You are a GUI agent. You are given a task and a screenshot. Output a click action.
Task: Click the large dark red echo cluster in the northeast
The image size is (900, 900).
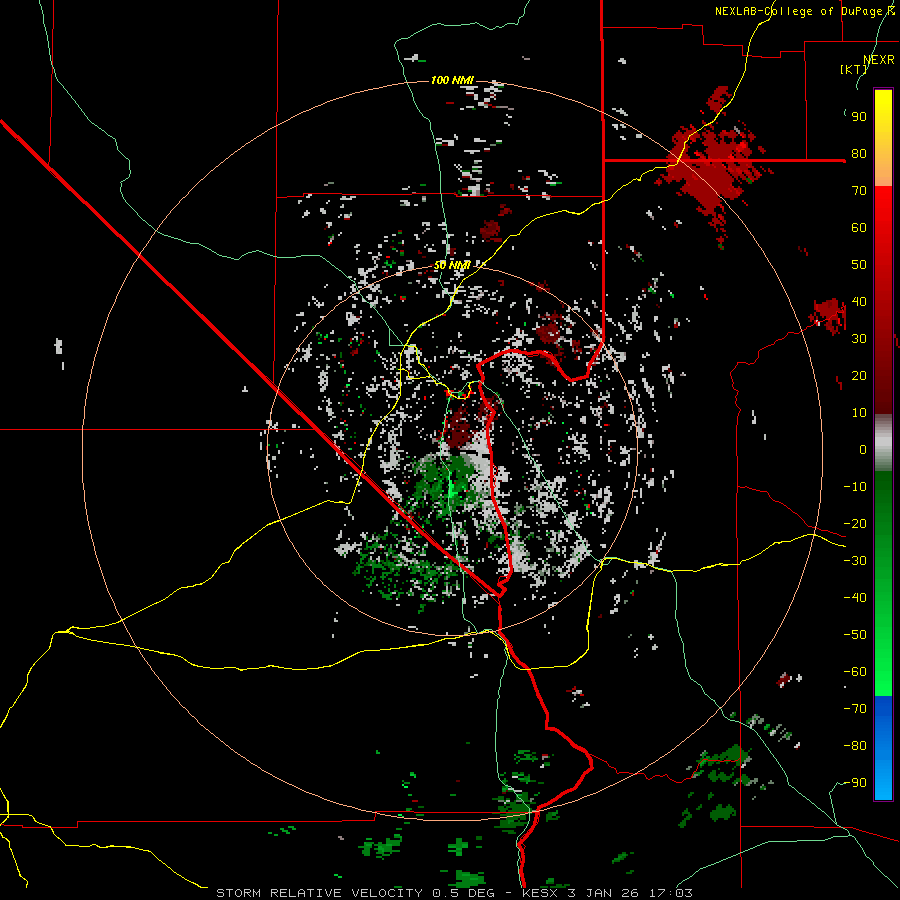coord(712,164)
